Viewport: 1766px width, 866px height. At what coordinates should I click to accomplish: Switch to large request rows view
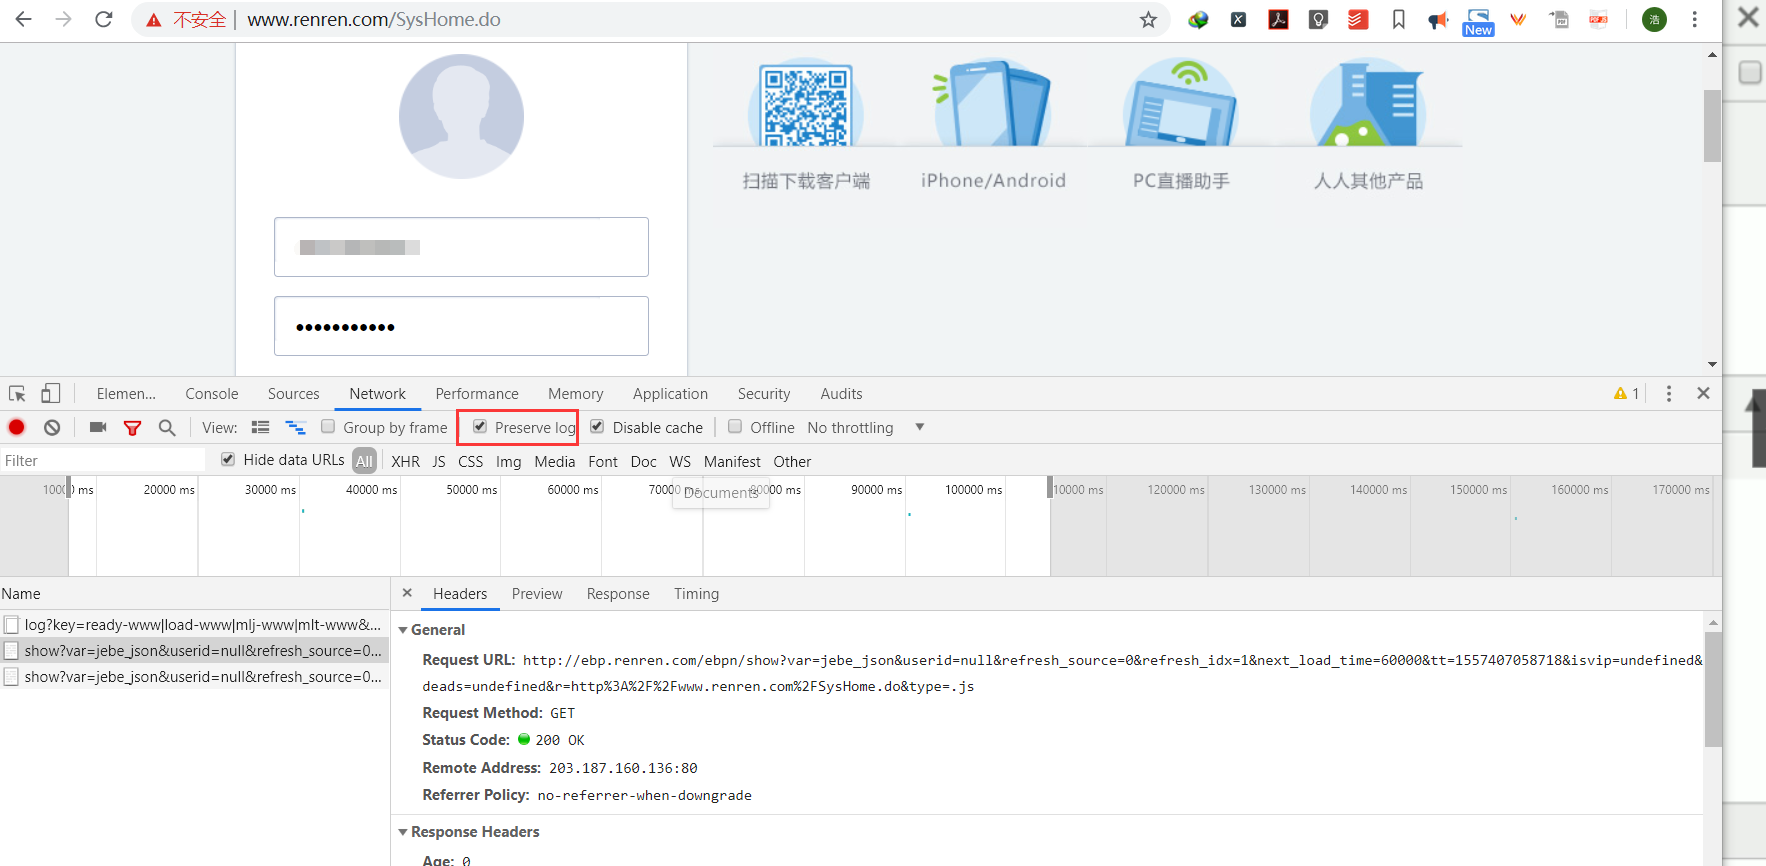click(260, 427)
